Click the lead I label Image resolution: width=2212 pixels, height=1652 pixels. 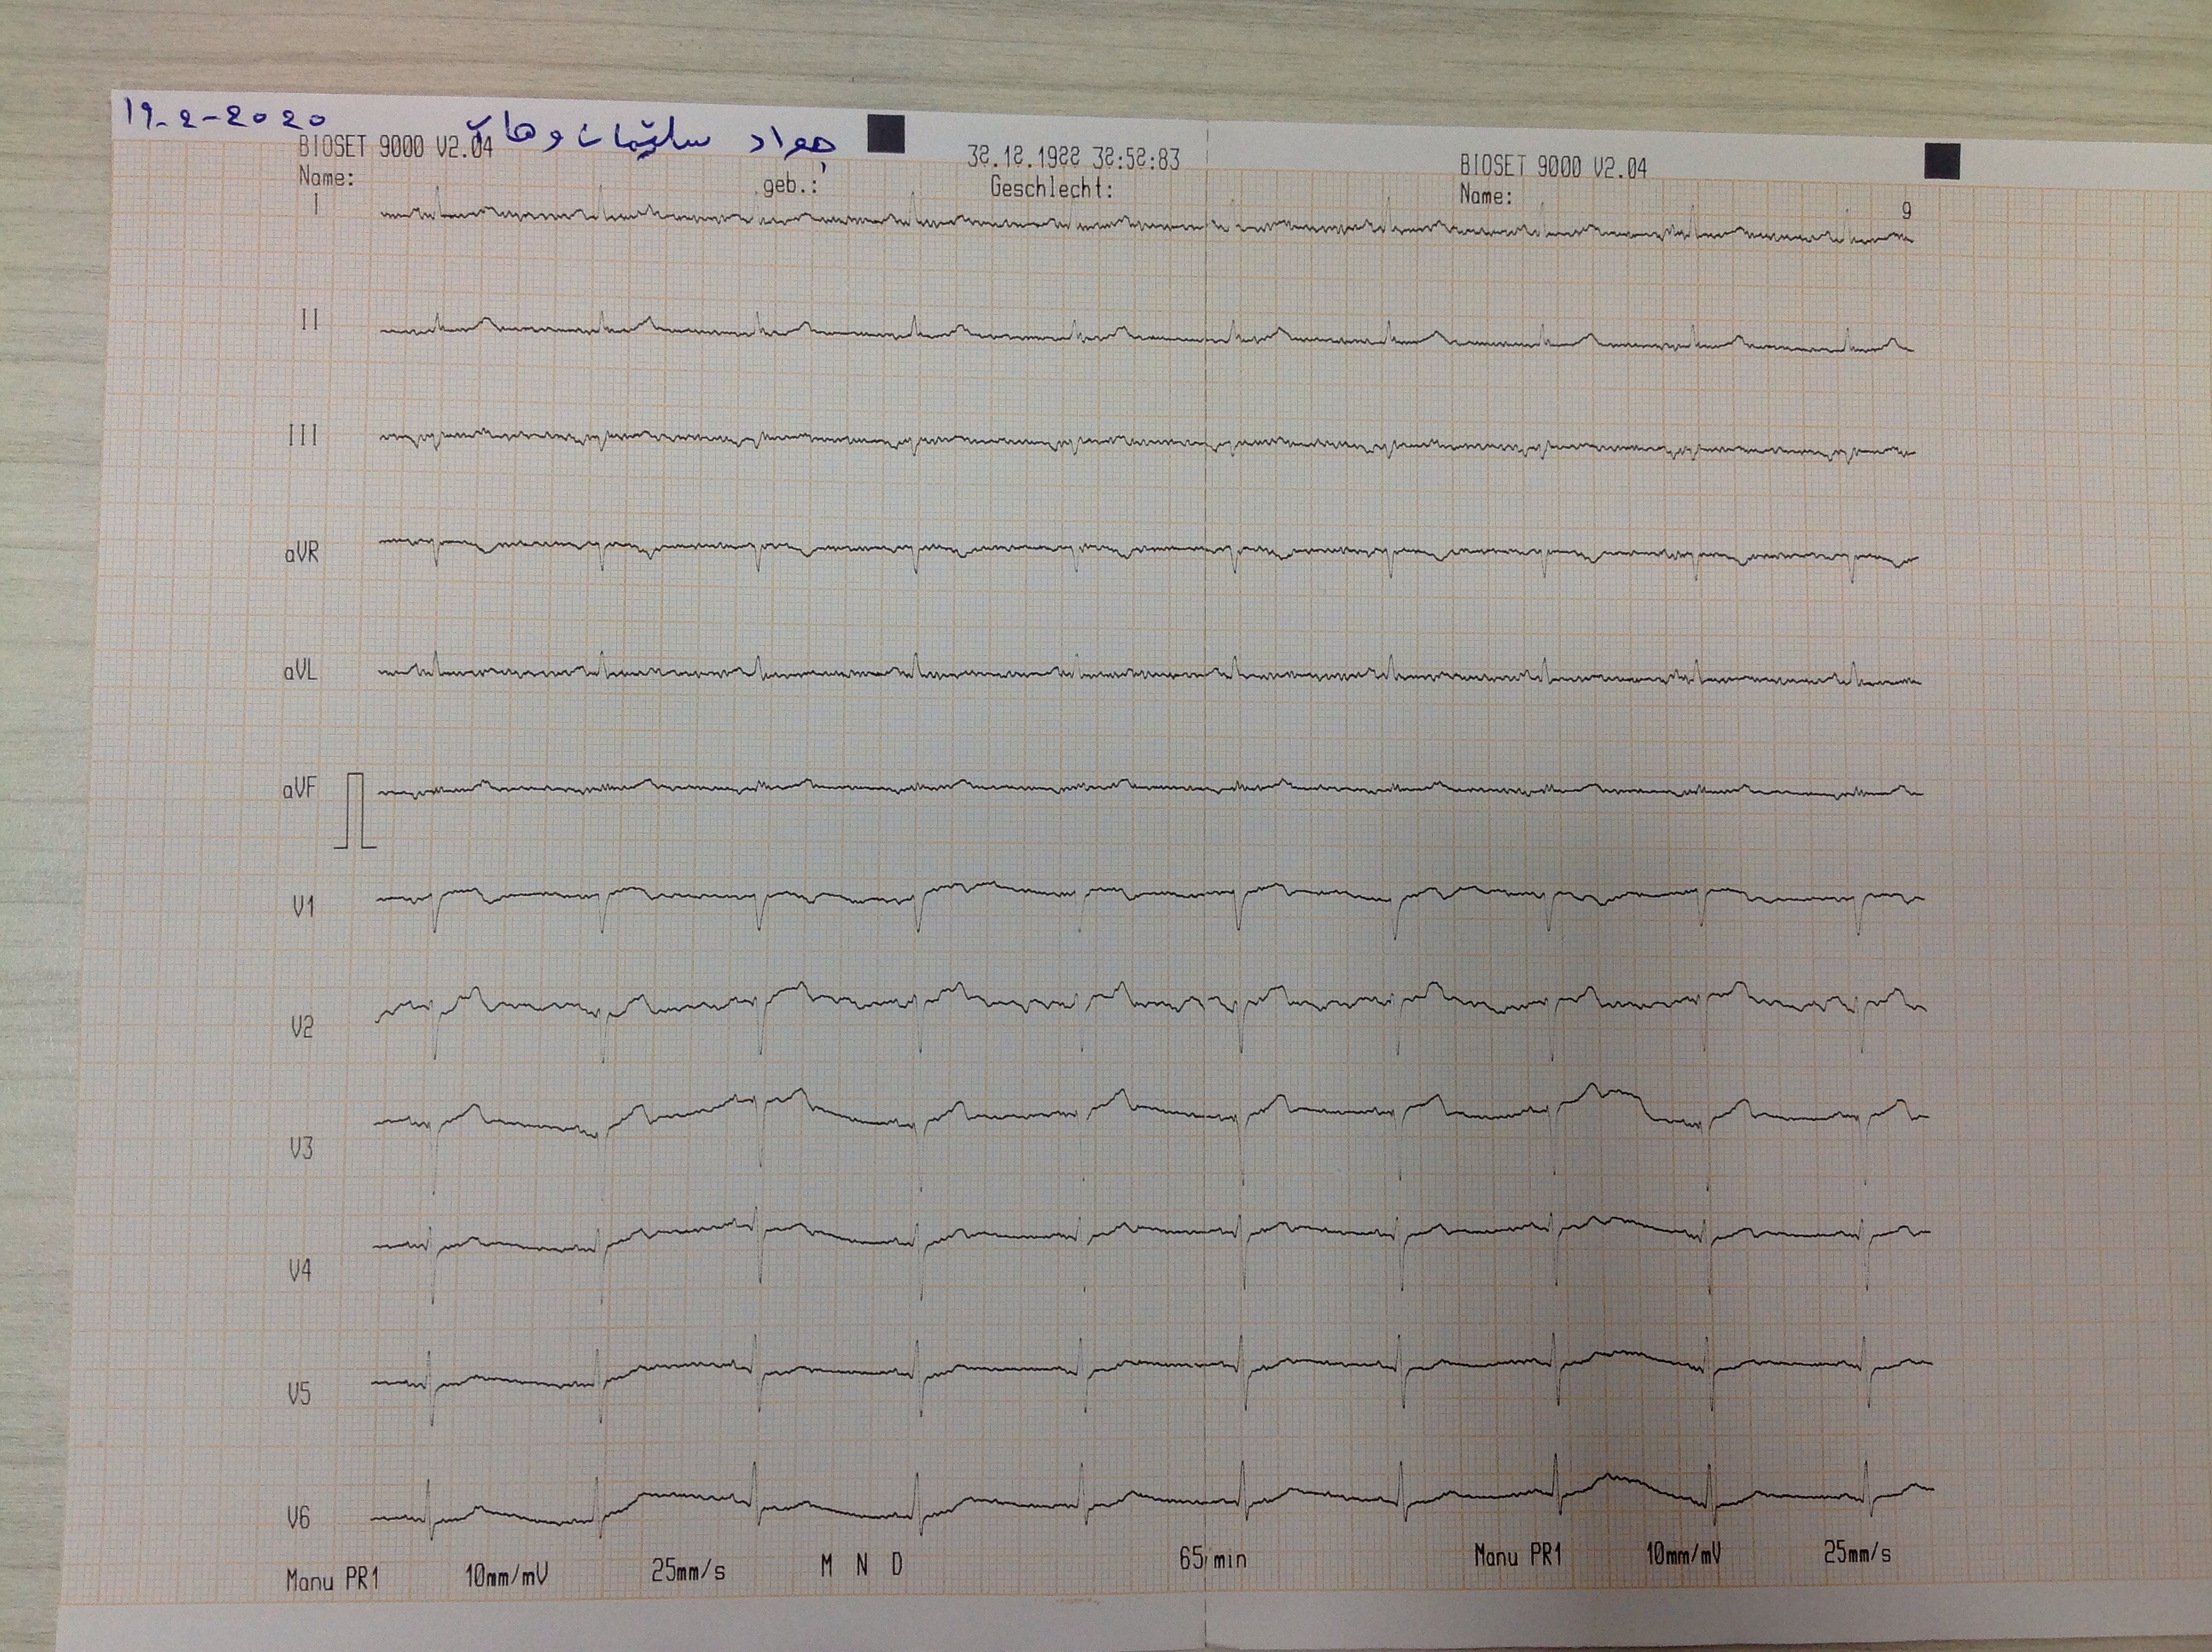click(317, 205)
